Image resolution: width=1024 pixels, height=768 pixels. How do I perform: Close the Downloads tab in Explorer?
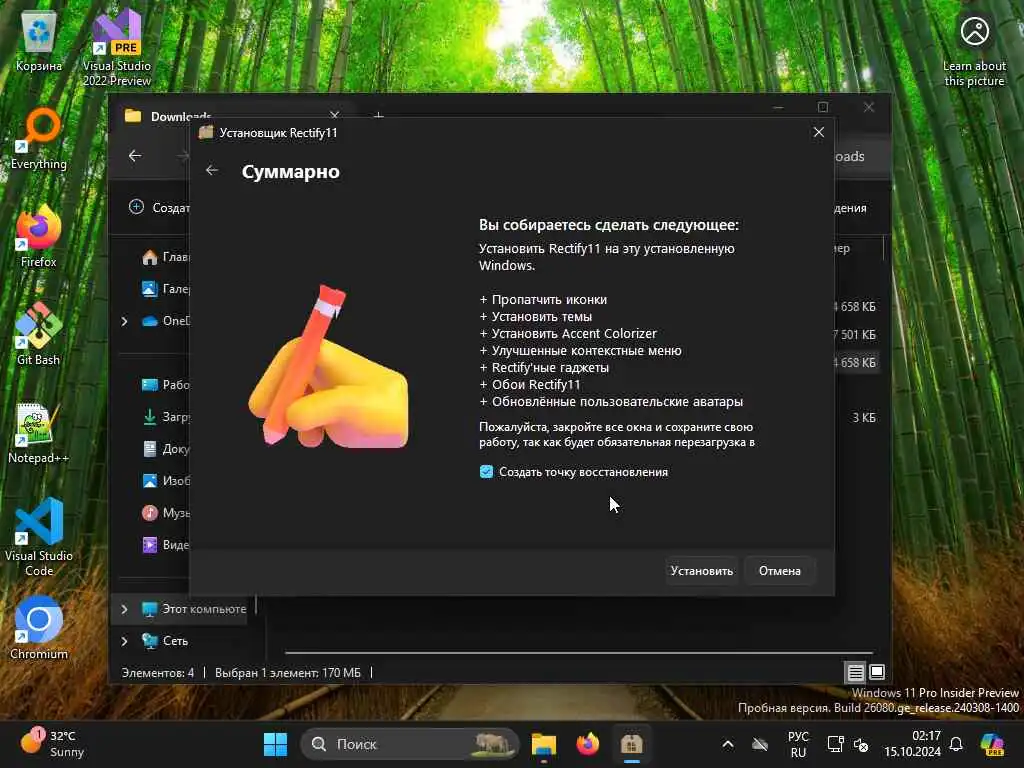pos(334,115)
